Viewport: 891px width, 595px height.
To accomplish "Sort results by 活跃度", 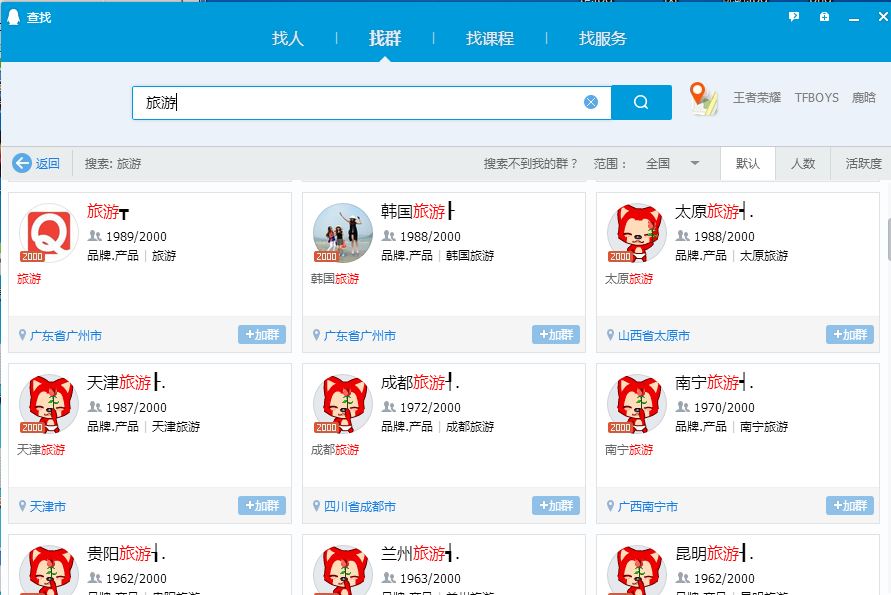I will click(863, 164).
